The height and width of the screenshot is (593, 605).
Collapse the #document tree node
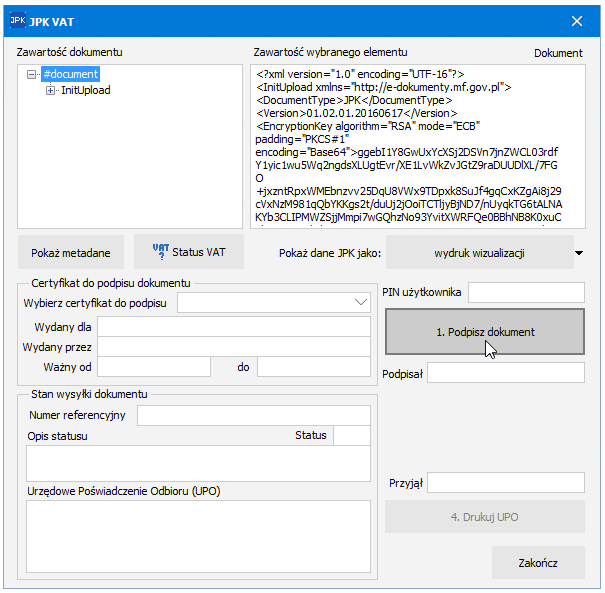(33, 74)
